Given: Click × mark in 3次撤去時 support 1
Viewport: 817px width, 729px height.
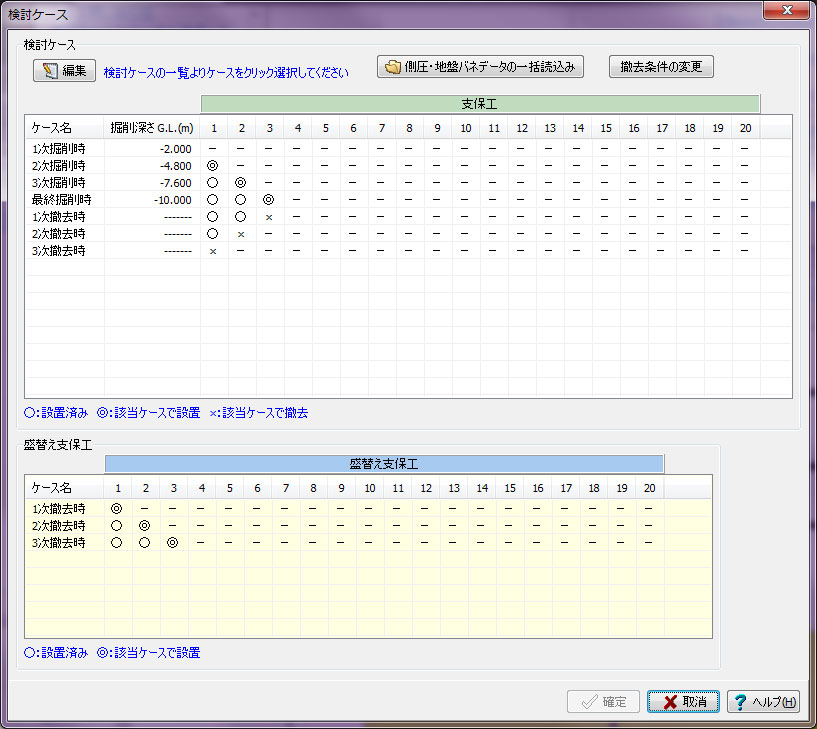Looking at the screenshot, I should [213, 251].
